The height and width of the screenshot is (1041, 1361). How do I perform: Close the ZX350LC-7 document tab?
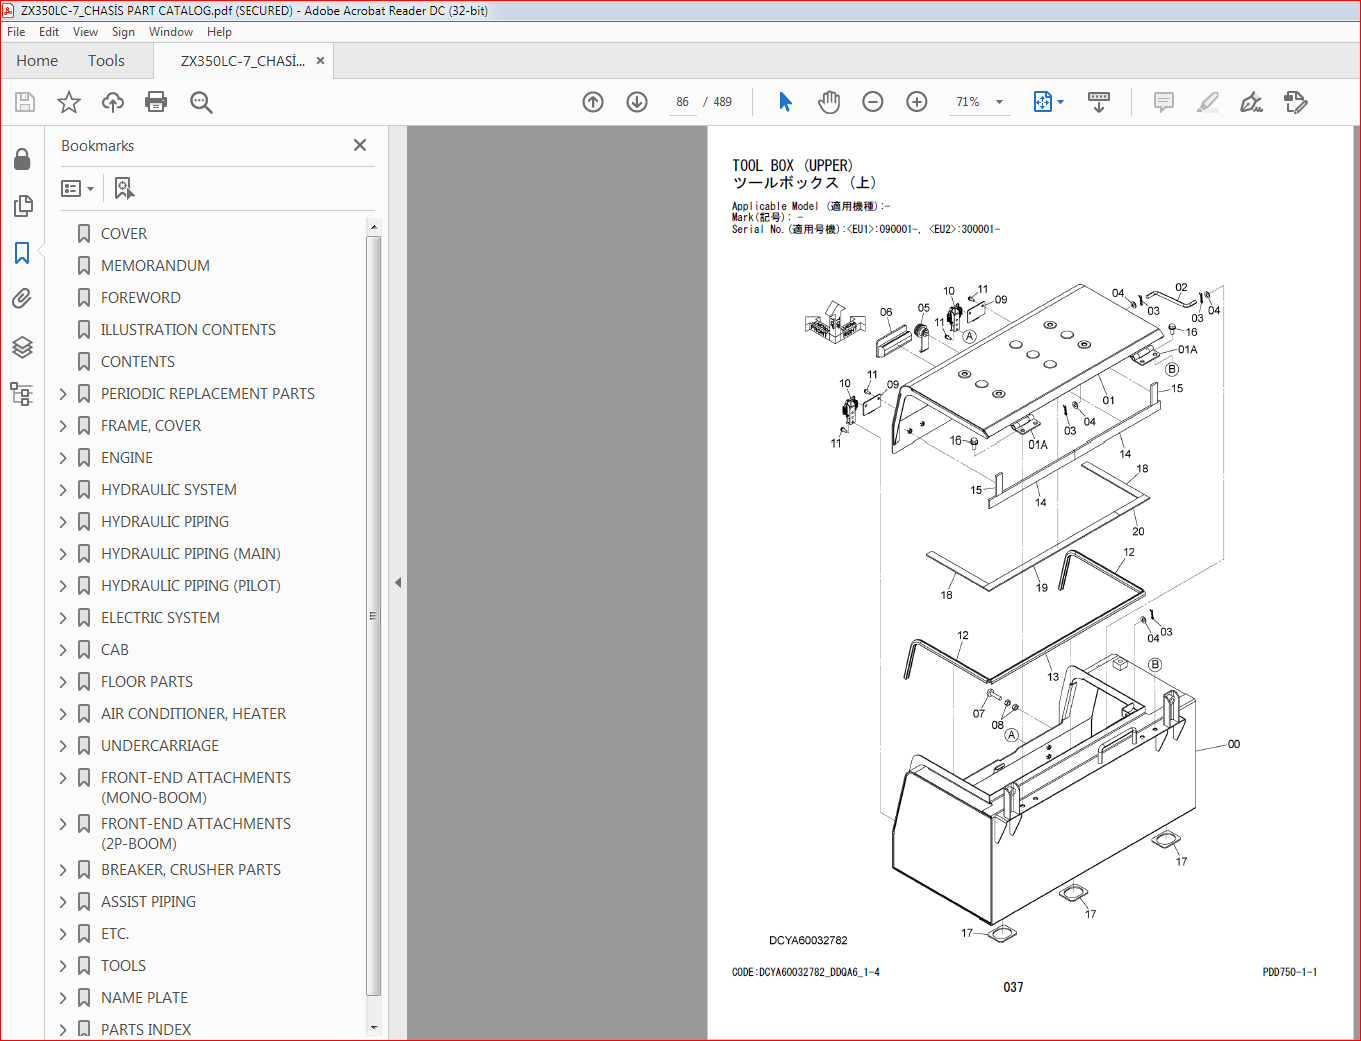pyautogui.click(x=321, y=61)
